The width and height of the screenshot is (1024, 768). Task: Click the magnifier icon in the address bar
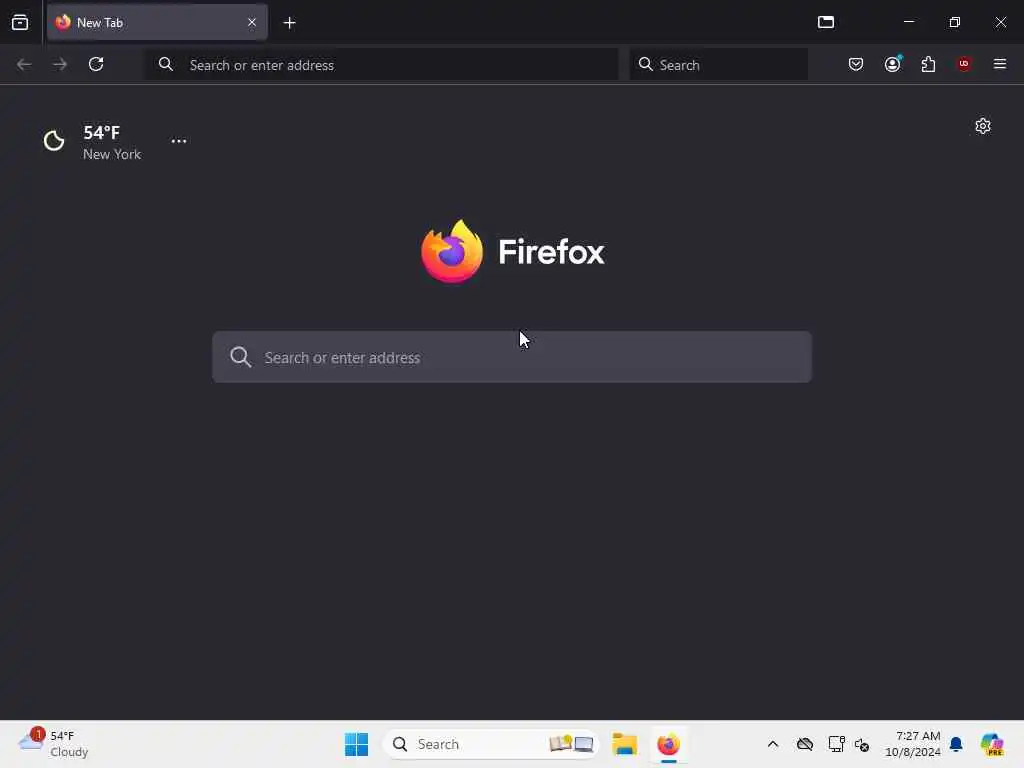click(166, 64)
